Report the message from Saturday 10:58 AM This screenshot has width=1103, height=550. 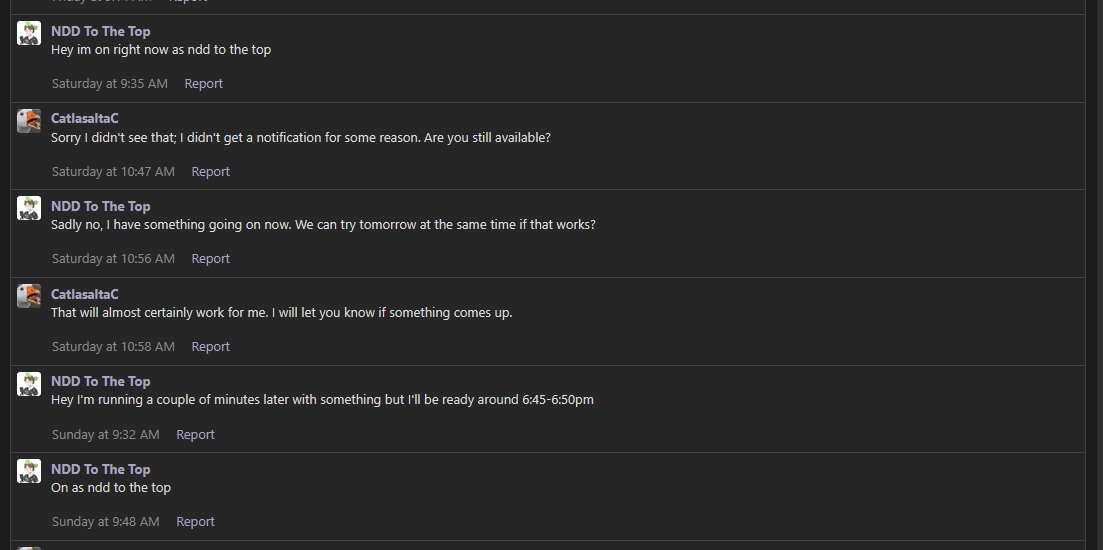[x=210, y=347]
